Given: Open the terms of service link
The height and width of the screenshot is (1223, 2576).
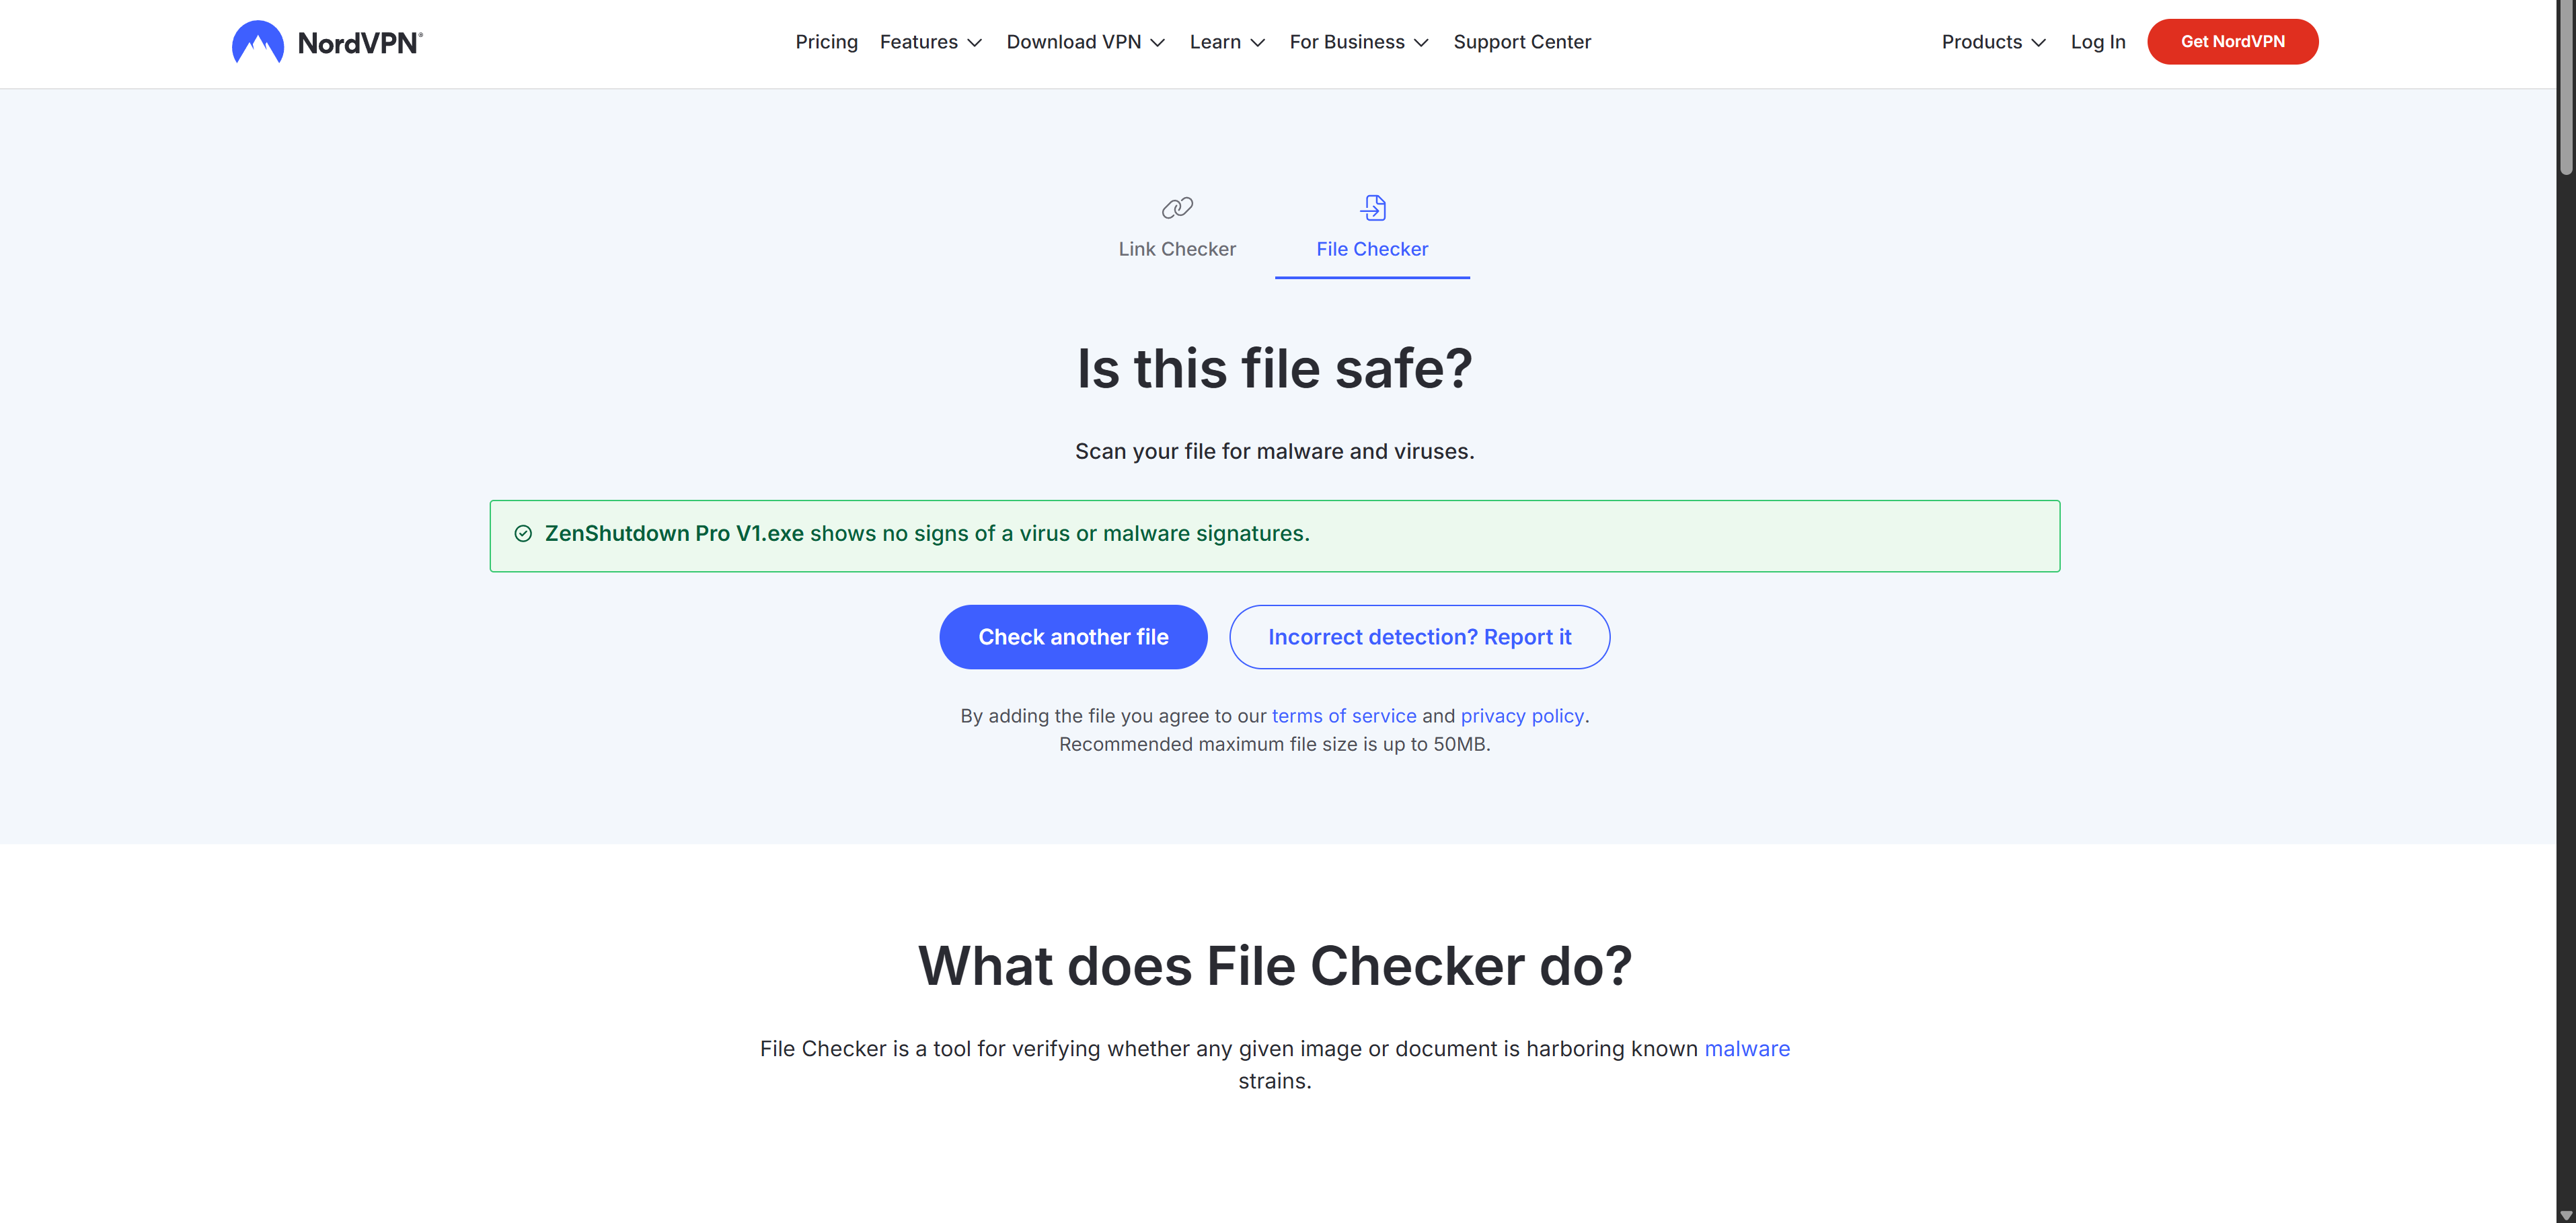Looking at the screenshot, I should click(x=1343, y=716).
